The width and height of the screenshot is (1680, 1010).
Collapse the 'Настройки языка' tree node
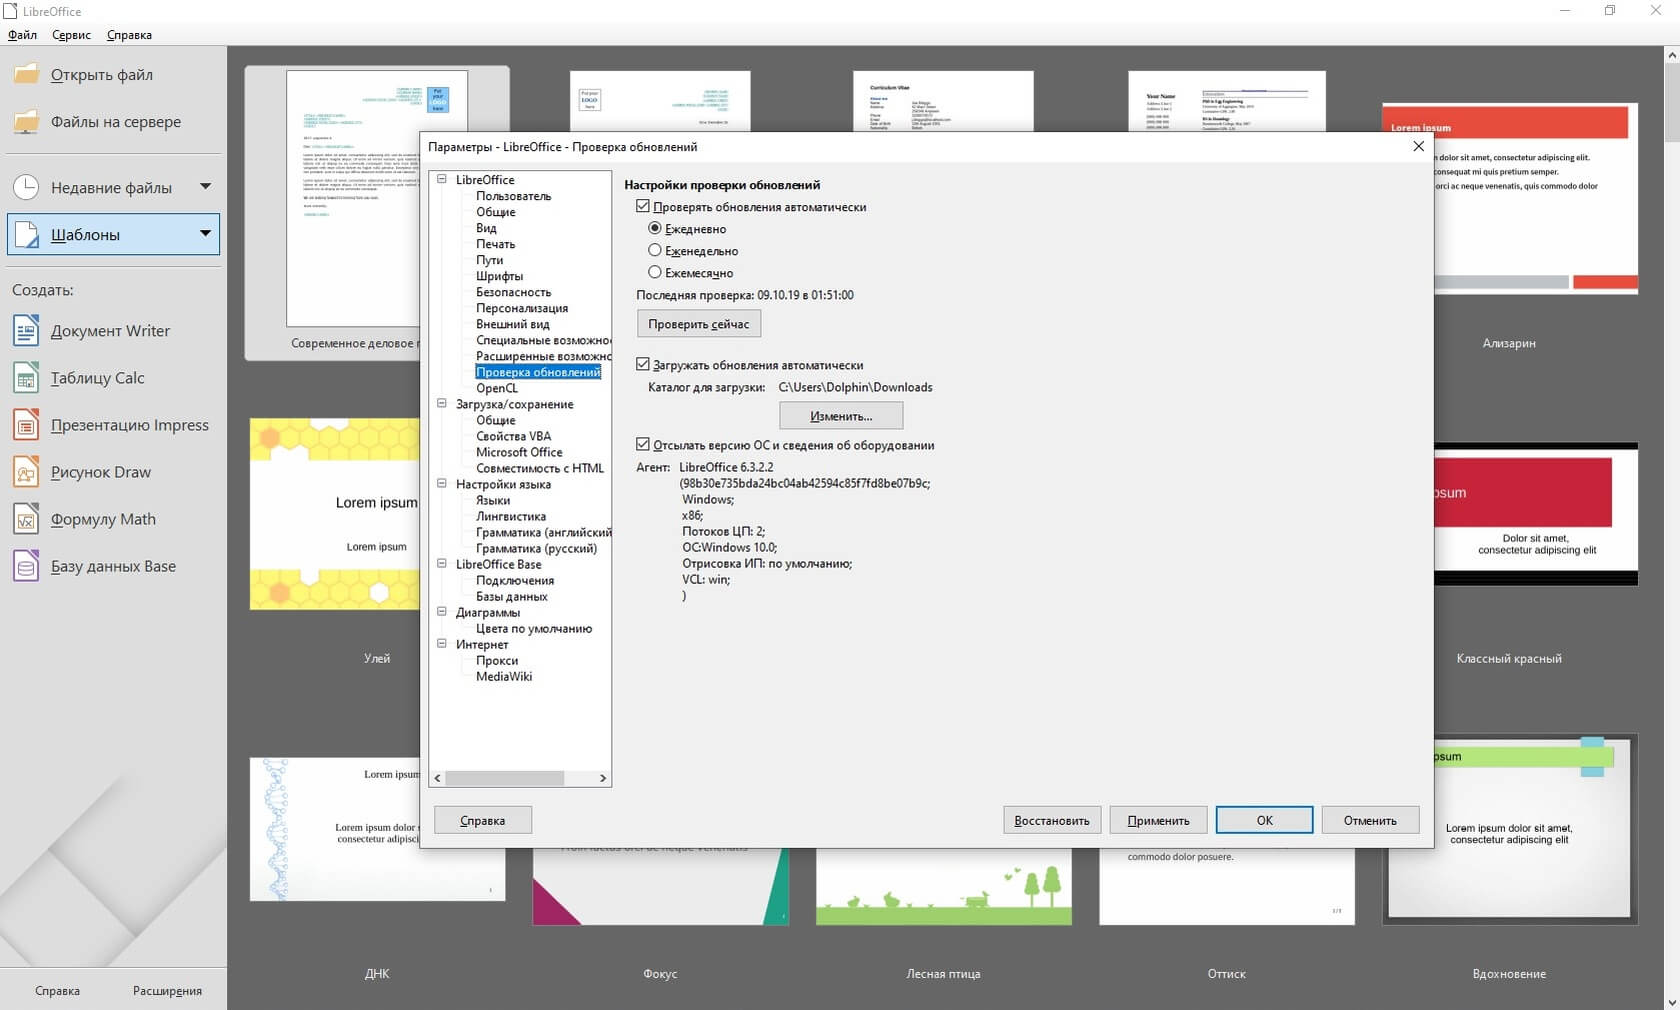click(x=442, y=484)
